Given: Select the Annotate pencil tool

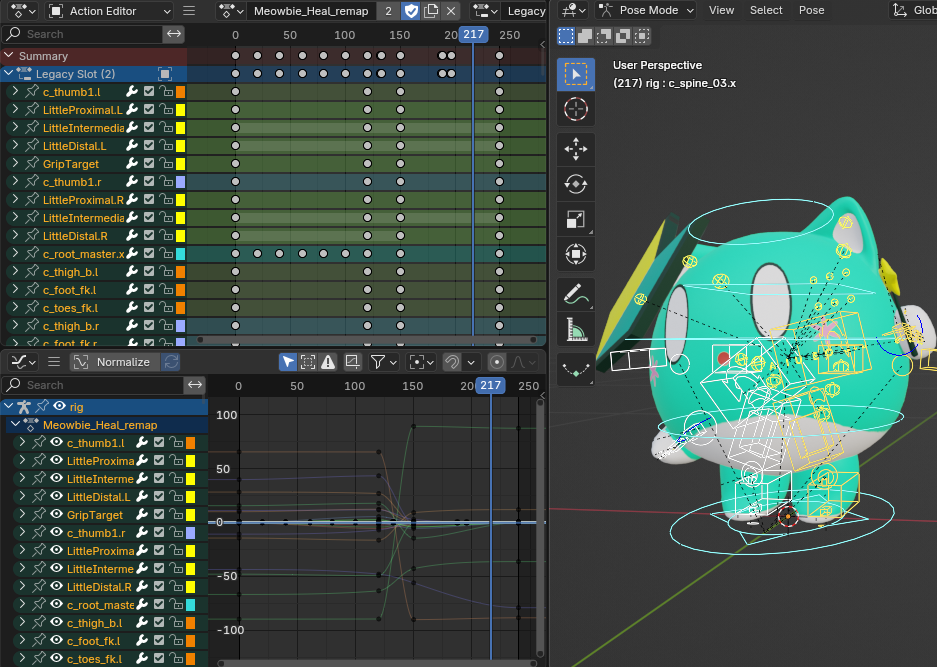Looking at the screenshot, I should pos(575,294).
